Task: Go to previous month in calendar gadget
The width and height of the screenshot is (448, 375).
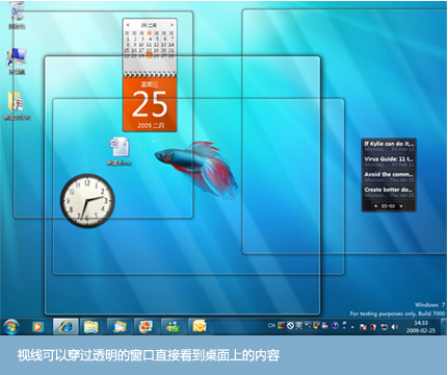Action: (127, 25)
